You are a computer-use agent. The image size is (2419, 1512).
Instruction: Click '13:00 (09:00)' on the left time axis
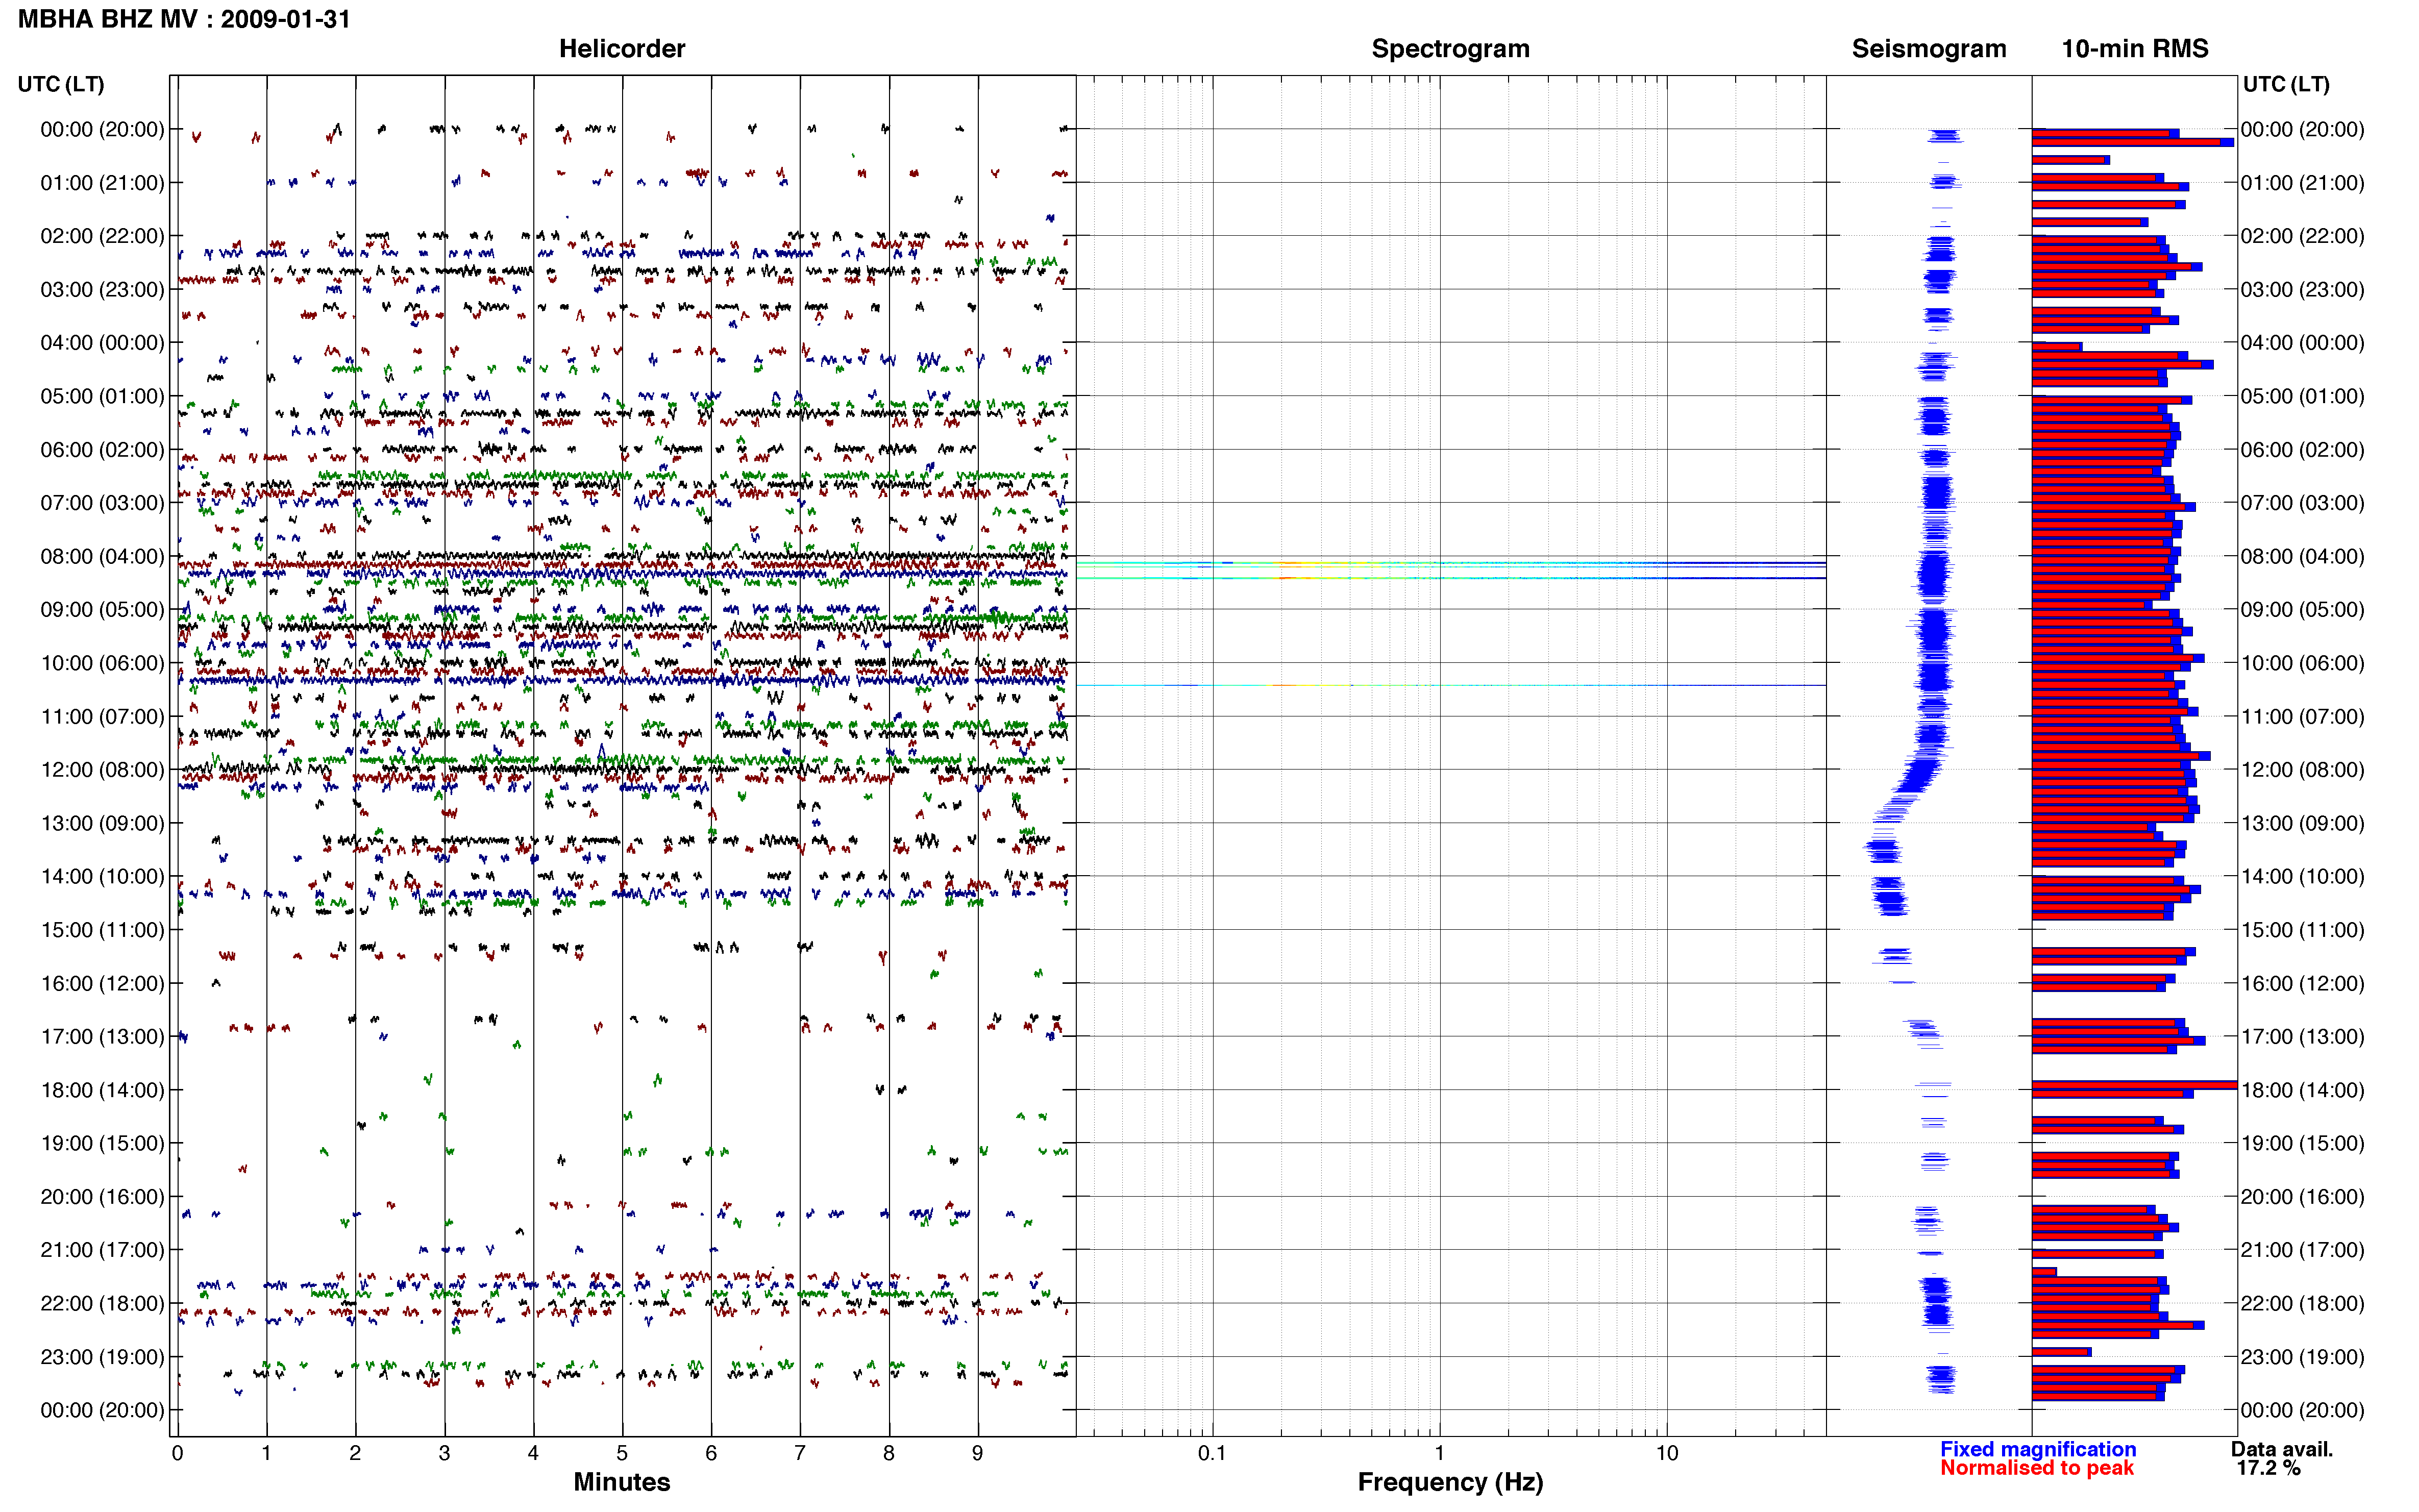coord(102,823)
